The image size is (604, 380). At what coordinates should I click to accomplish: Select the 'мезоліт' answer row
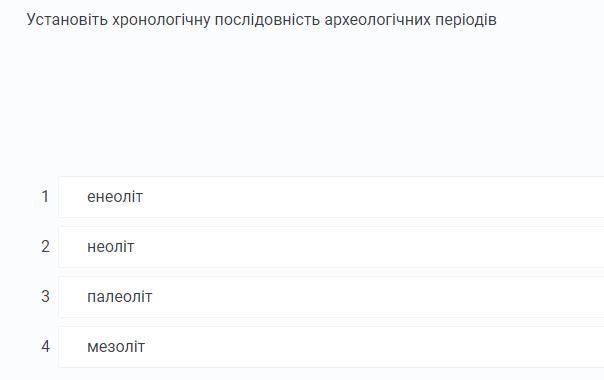331,347
